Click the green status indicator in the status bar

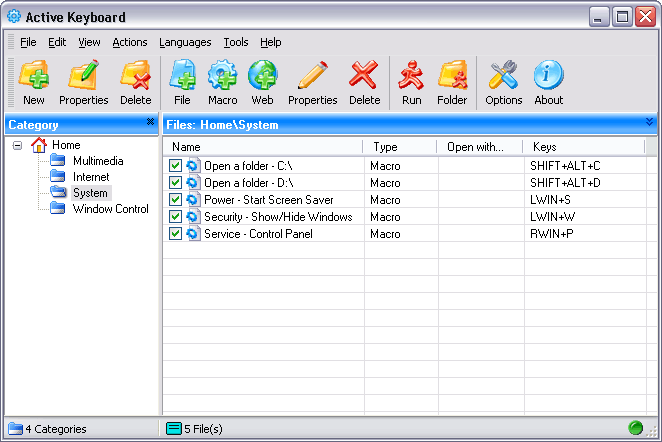635,428
